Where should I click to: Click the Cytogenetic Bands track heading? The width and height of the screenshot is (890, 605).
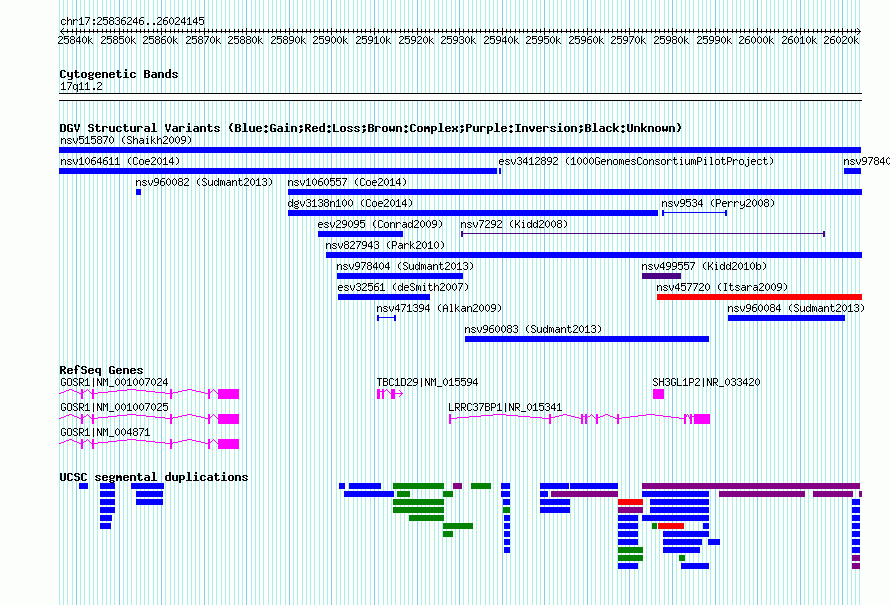(x=119, y=74)
